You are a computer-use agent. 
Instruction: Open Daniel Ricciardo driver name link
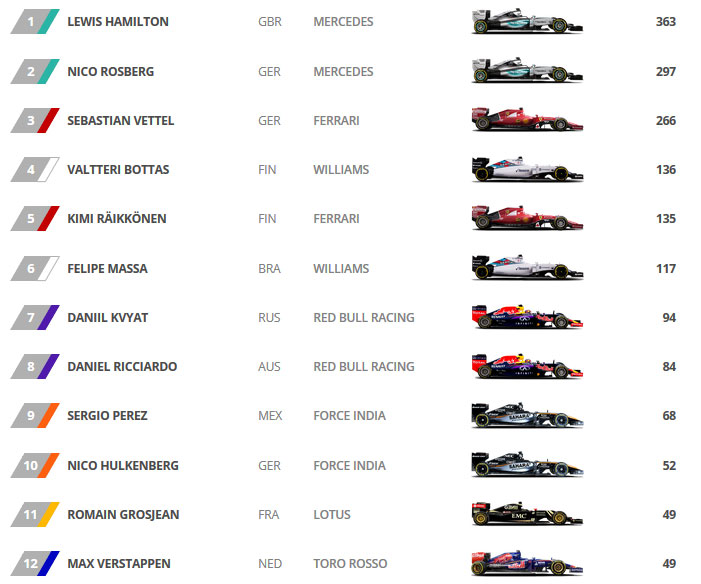(122, 367)
